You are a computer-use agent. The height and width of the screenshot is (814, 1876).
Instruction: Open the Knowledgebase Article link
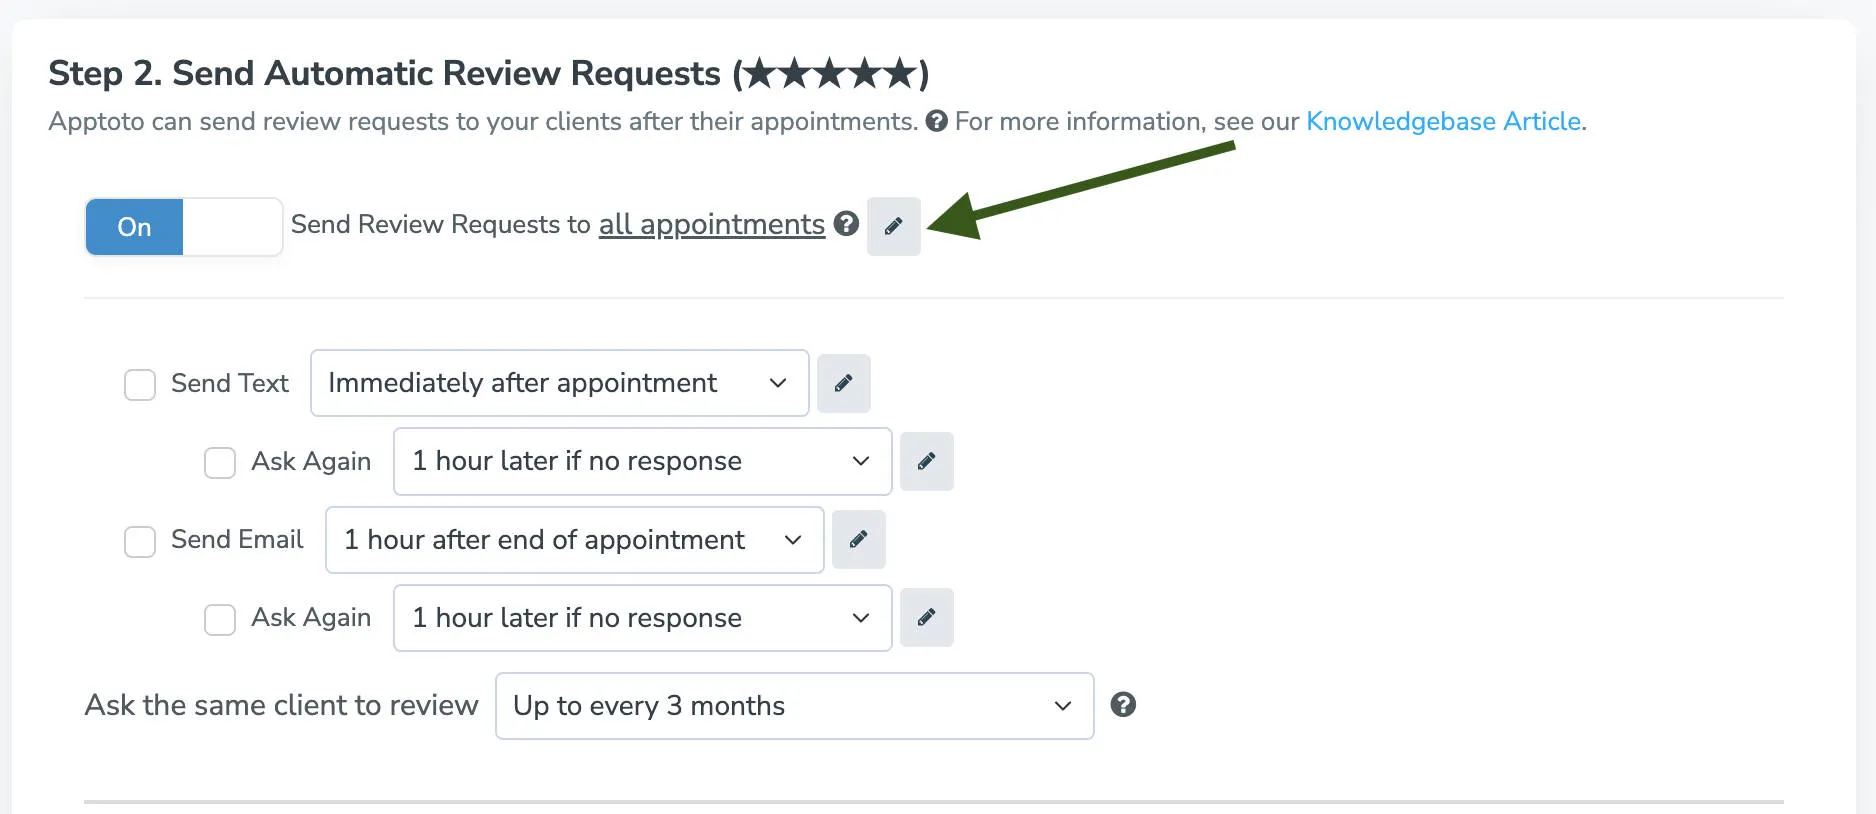tap(1442, 121)
